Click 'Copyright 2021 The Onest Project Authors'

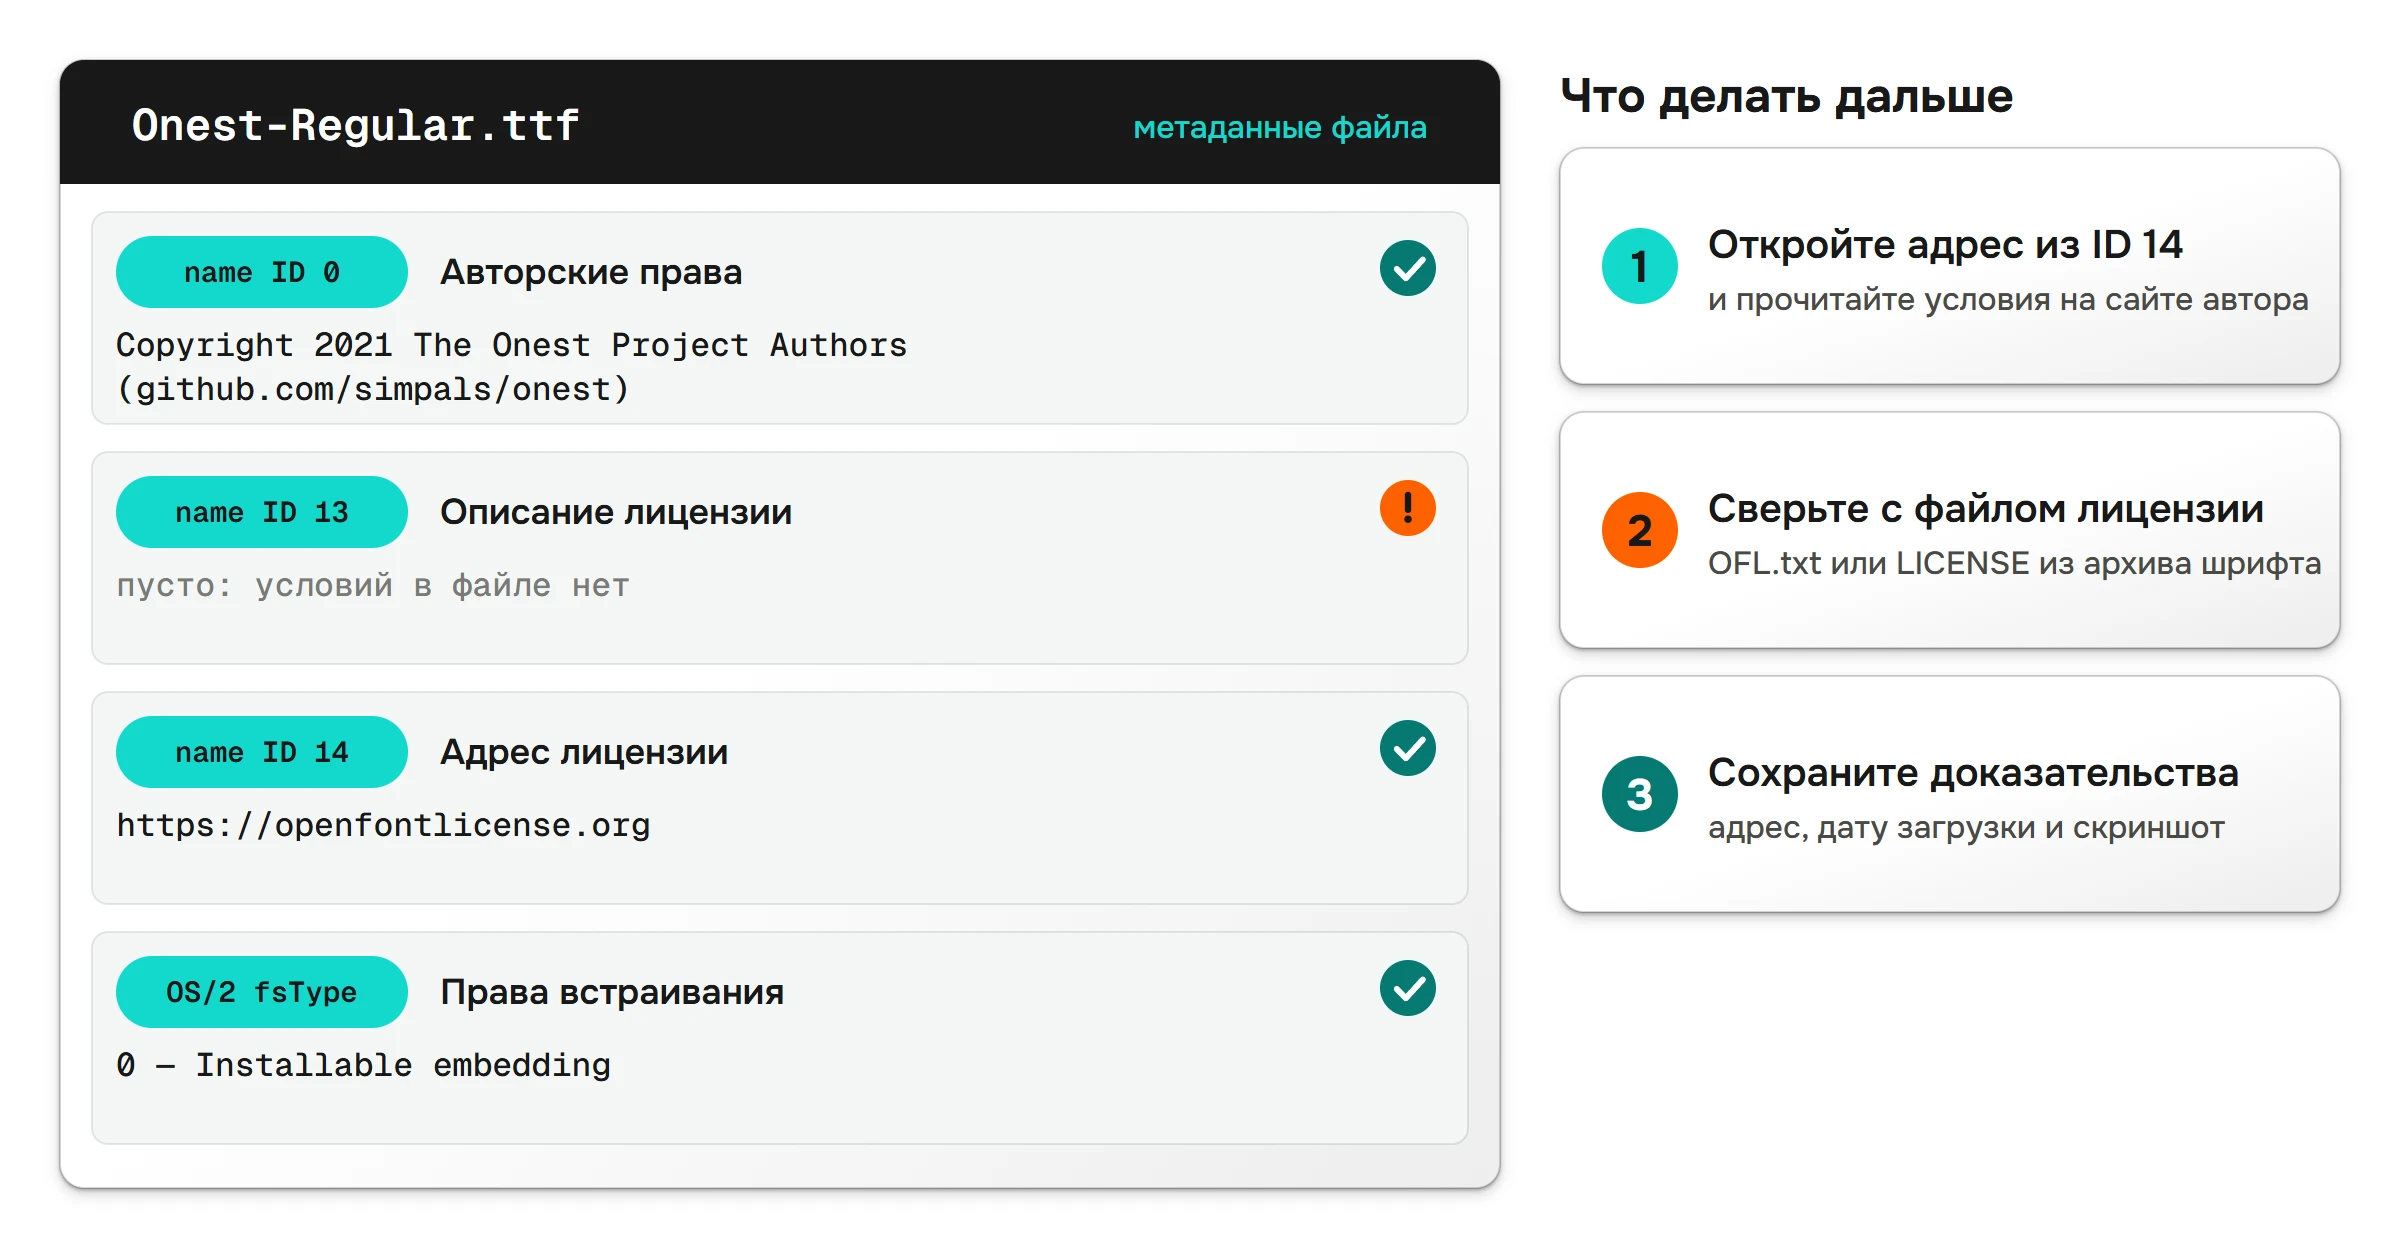click(511, 345)
